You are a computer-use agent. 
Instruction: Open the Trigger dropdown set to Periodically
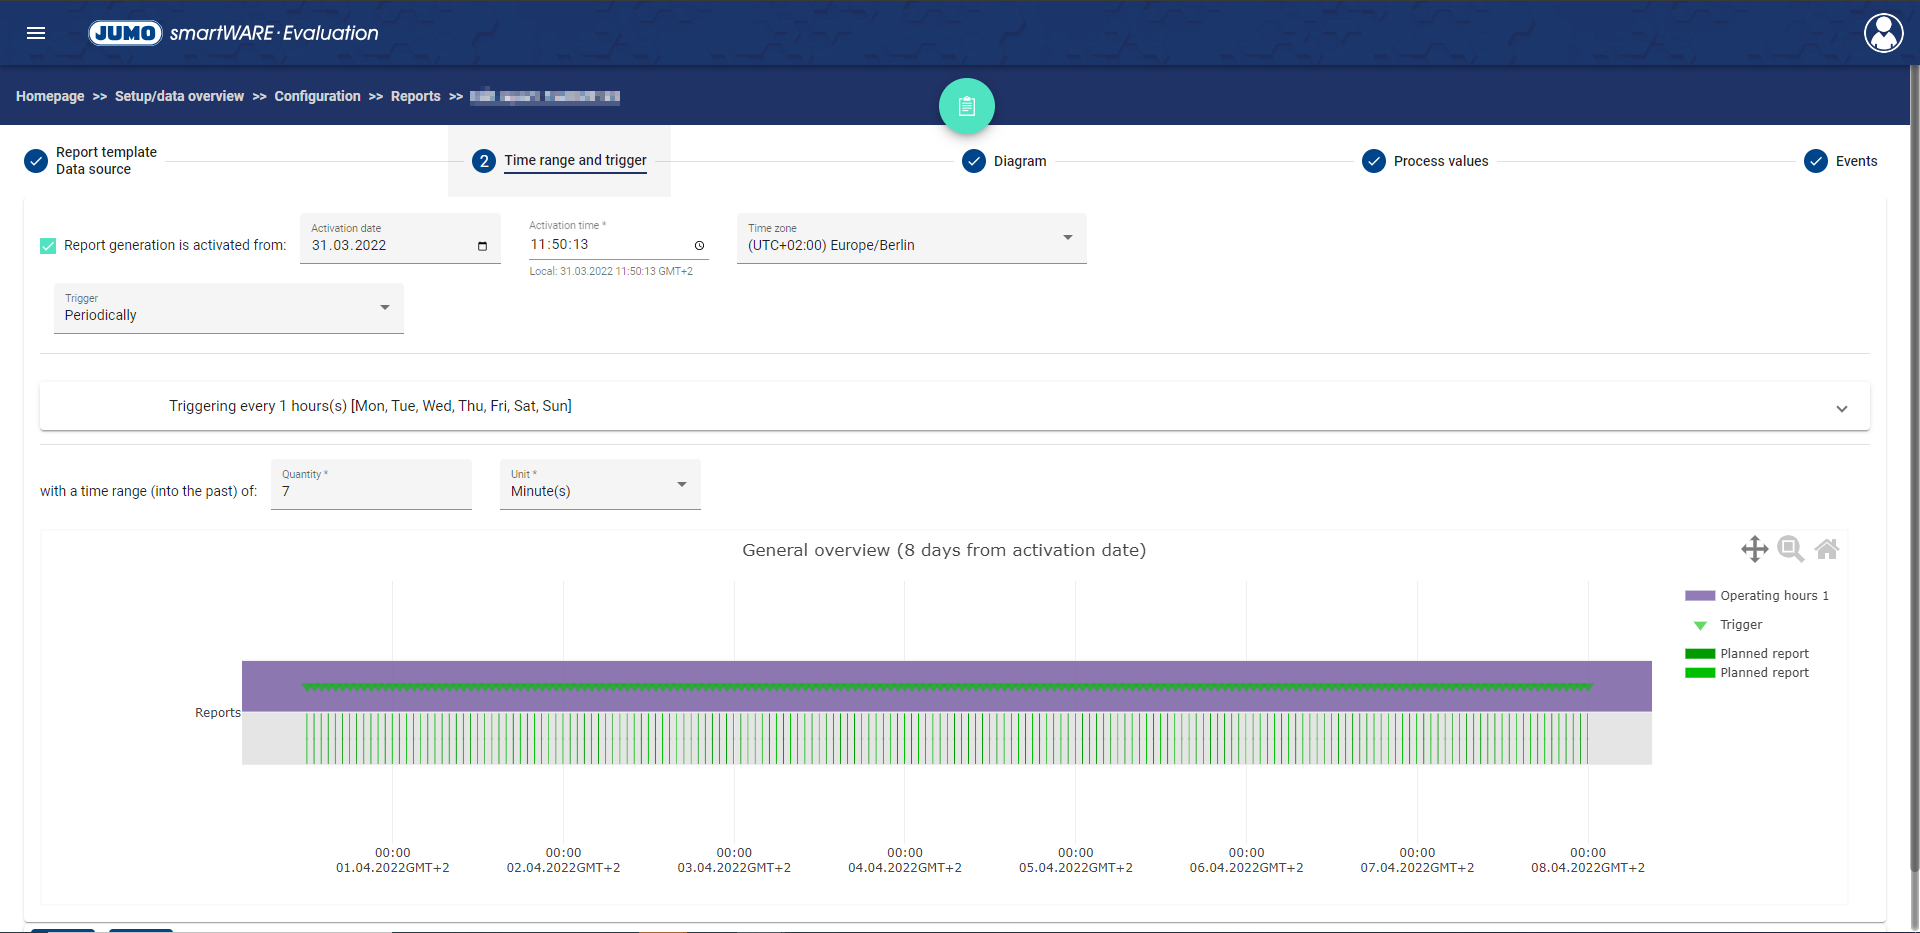(x=228, y=309)
